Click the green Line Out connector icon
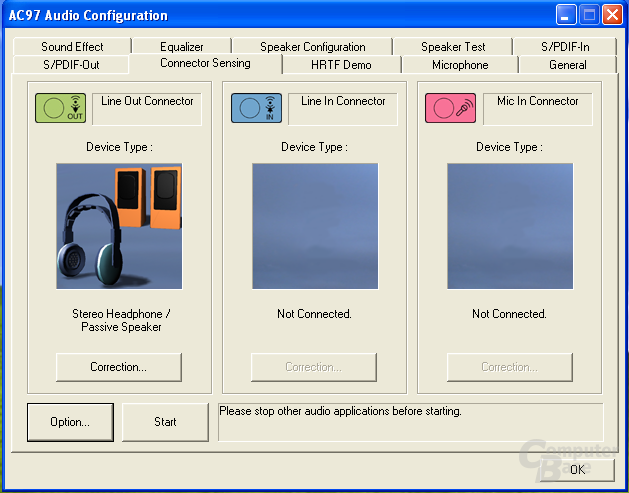This screenshot has height=493, width=629. 61,108
